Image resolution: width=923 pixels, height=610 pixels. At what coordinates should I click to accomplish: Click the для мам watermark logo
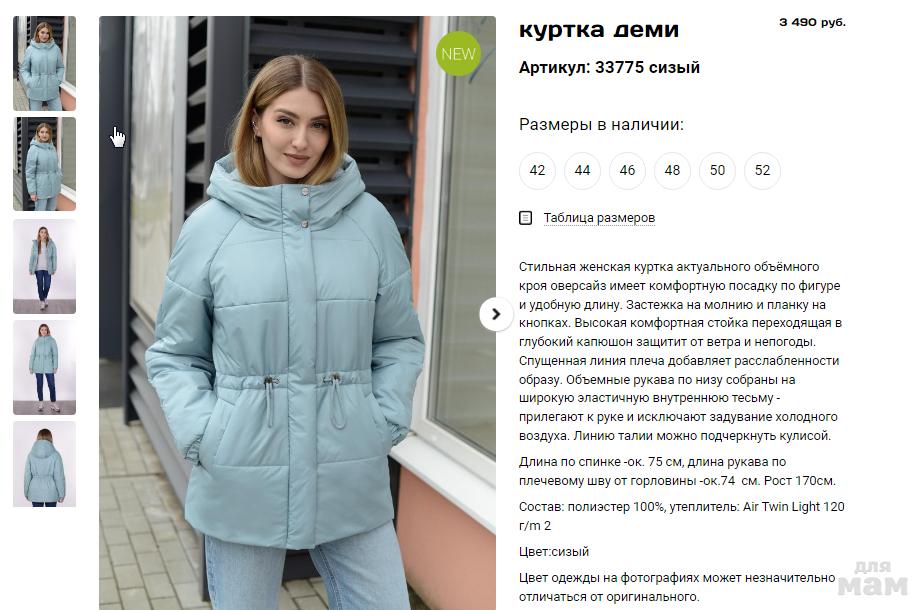tap(874, 579)
